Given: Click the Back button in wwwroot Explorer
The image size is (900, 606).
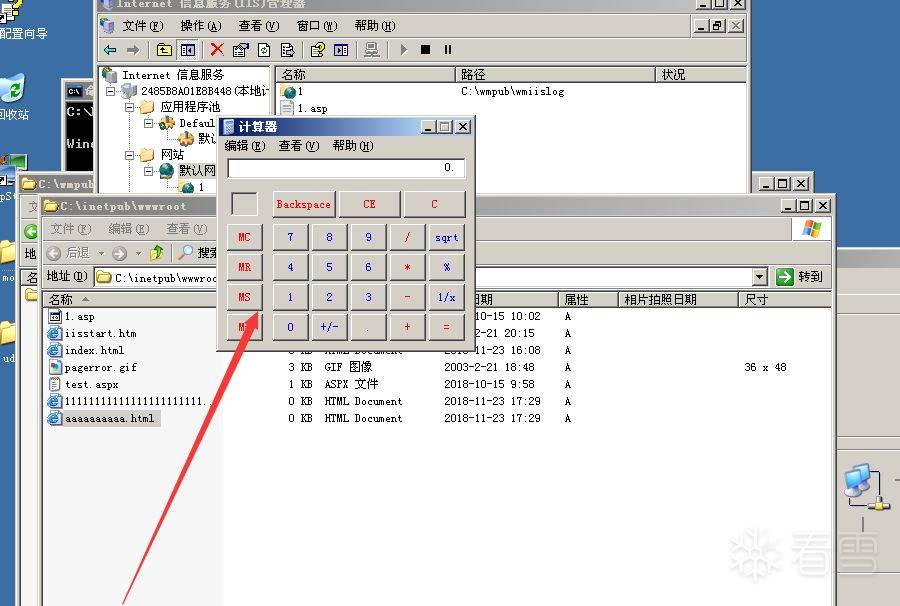Looking at the screenshot, I should [x=68, y=252].
